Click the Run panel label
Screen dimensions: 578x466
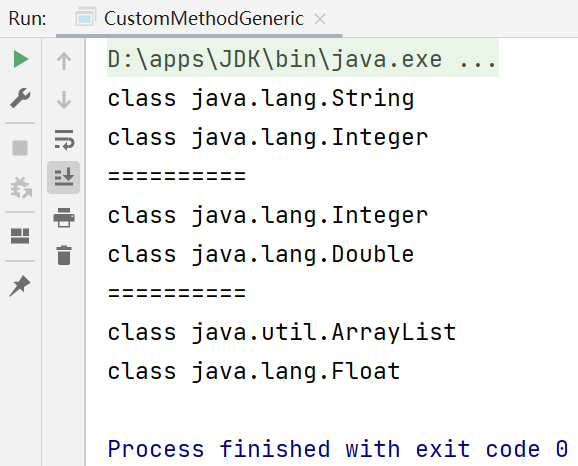coord(28,18)
